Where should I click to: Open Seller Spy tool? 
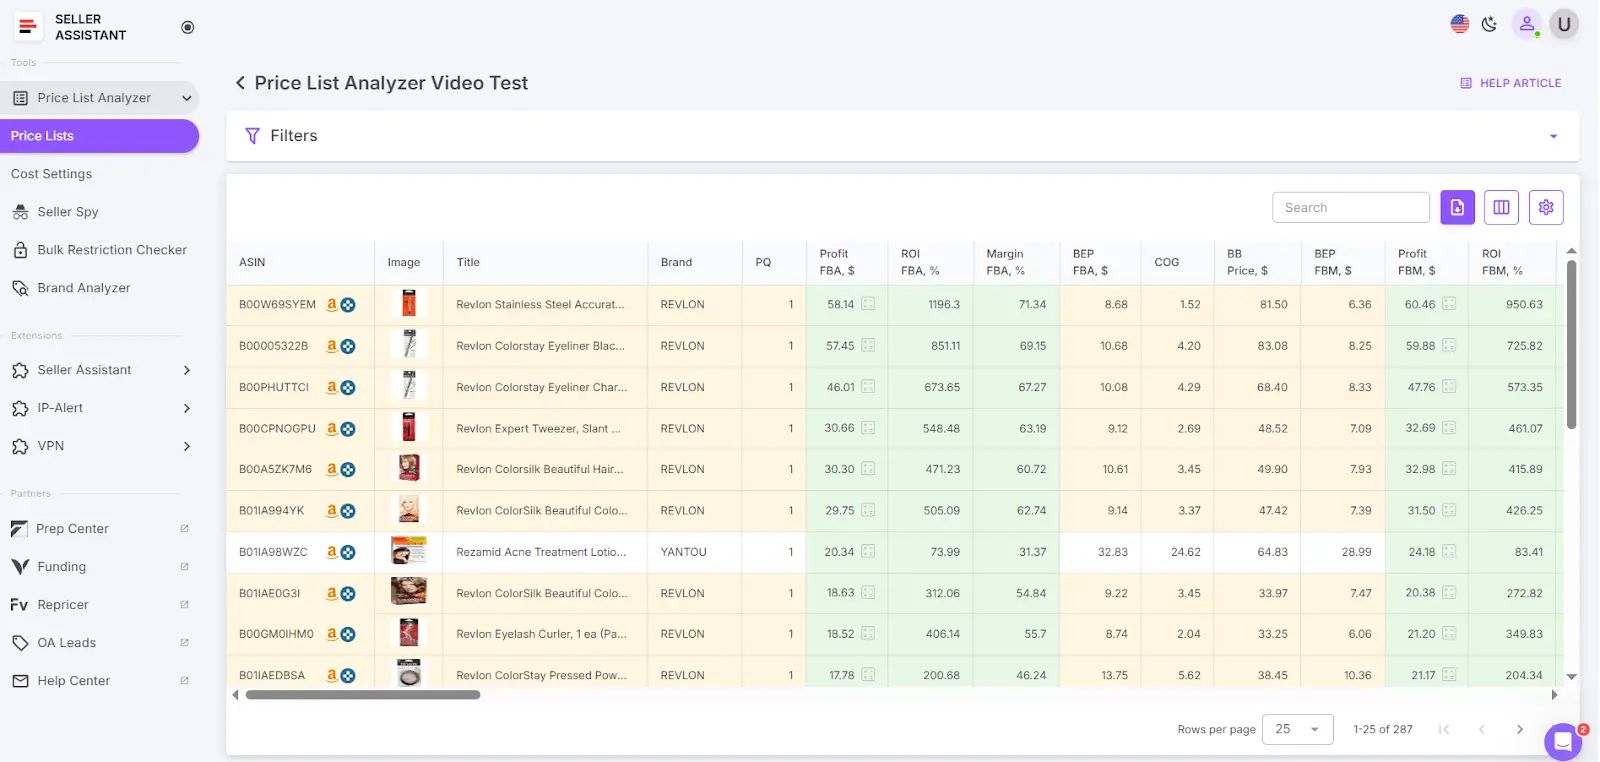point(68,212)
